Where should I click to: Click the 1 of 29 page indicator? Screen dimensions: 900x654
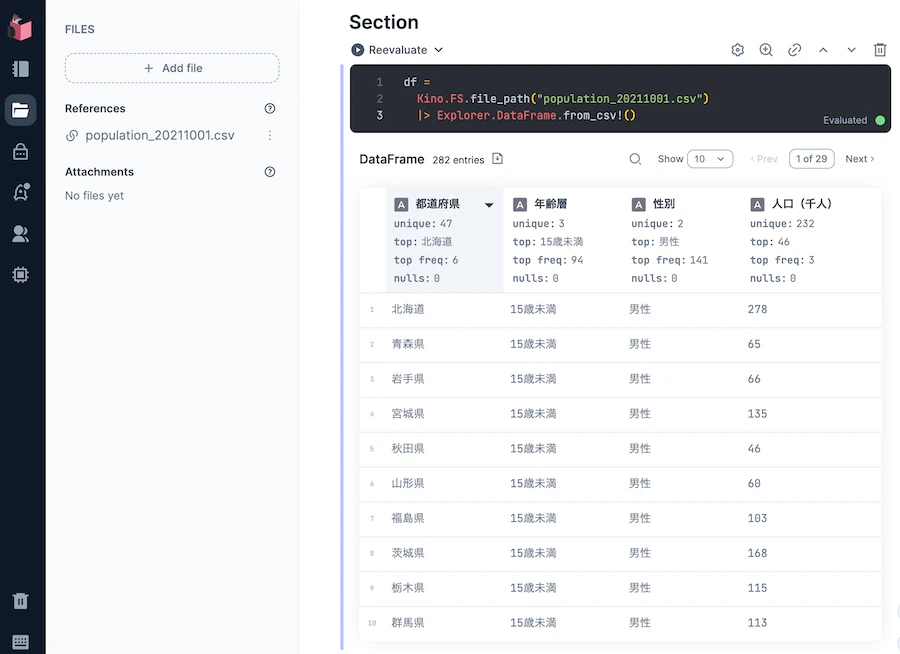[812, 159]
